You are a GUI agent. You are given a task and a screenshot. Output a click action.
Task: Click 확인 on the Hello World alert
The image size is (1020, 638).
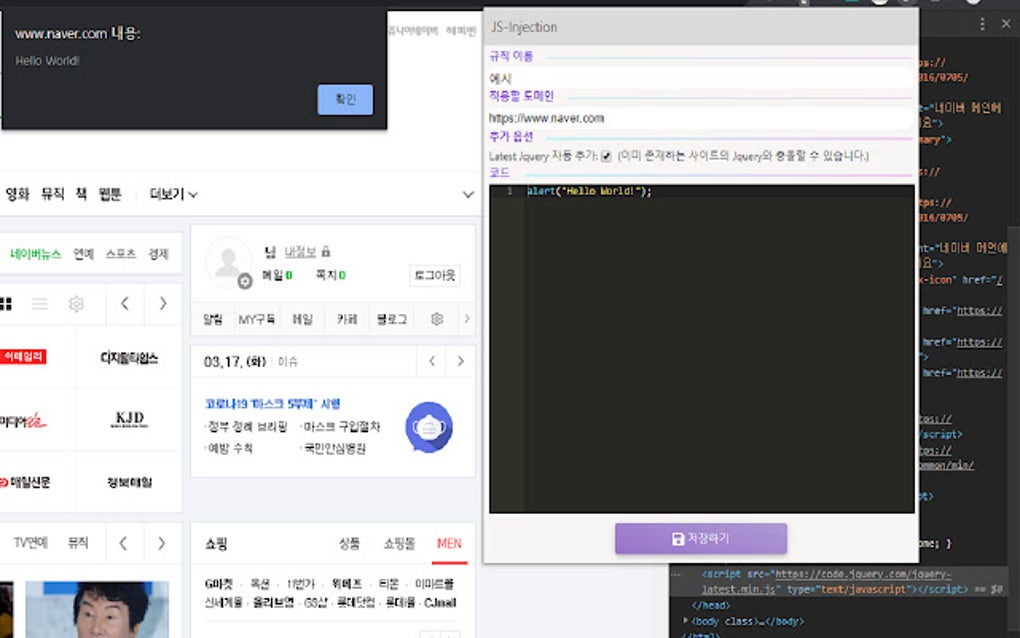pyautogui.click(x=344, y=99)
